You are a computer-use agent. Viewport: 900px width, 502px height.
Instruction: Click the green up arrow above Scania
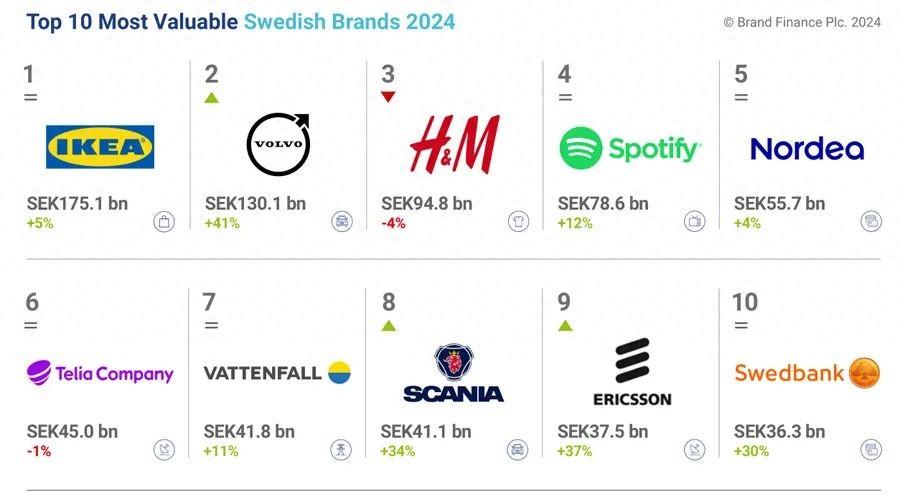[388, 325]
